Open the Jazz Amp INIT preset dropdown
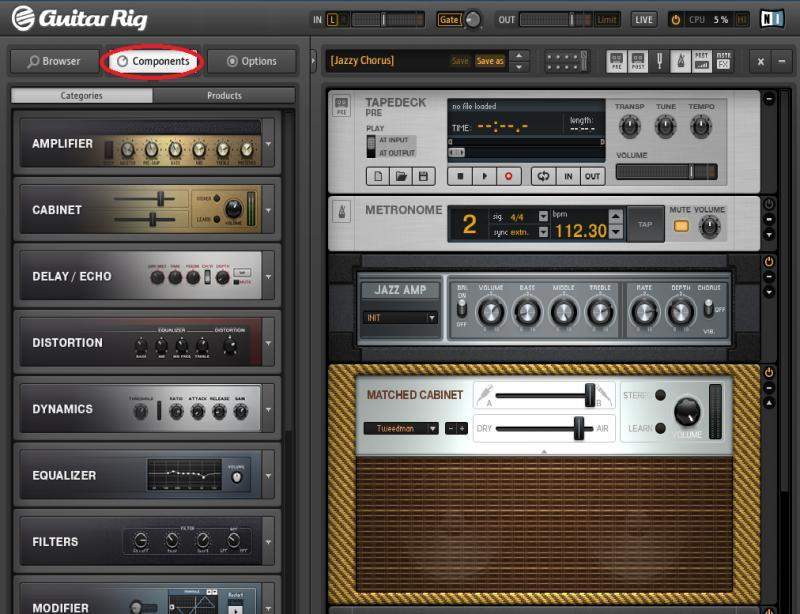800x614 pixels. point(400,318)
